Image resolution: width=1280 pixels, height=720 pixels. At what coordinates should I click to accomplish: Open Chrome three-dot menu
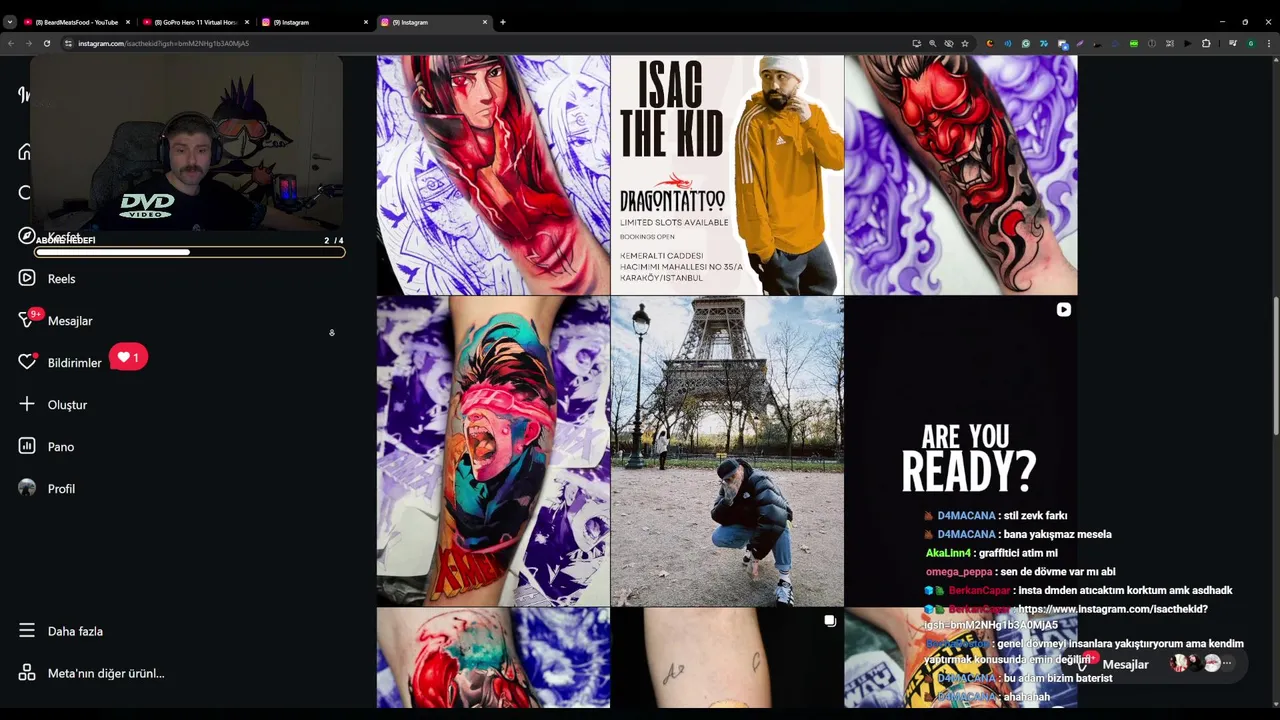tap(1269, 43)
